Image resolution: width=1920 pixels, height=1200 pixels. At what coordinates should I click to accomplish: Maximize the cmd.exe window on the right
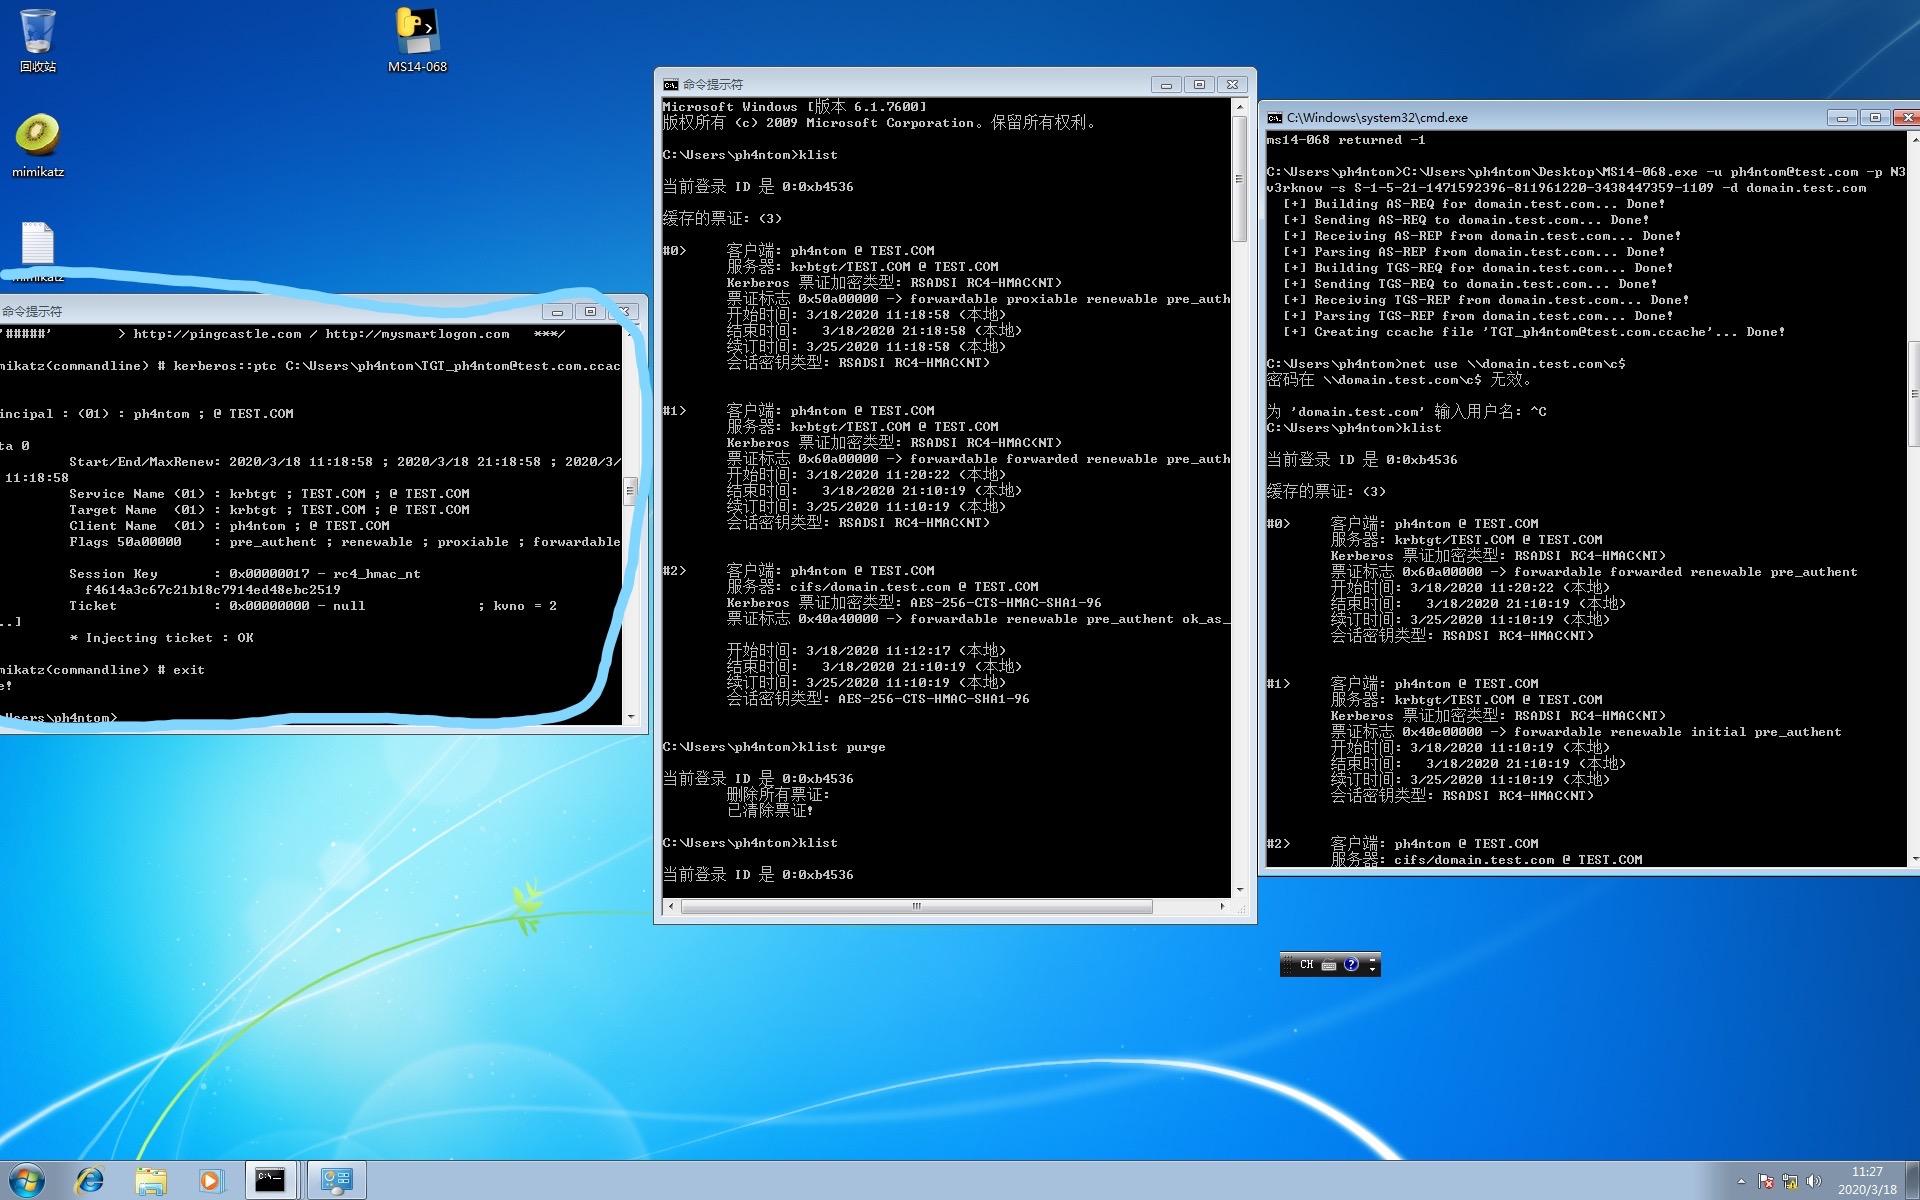coord(1875,118)
